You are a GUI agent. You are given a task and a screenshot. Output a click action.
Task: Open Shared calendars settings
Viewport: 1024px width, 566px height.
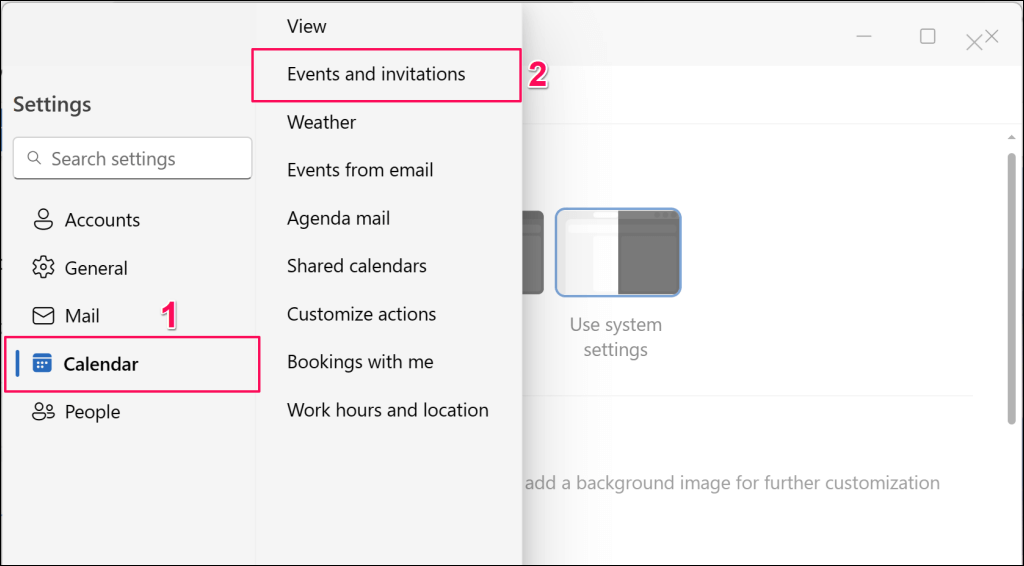point(357,266)
